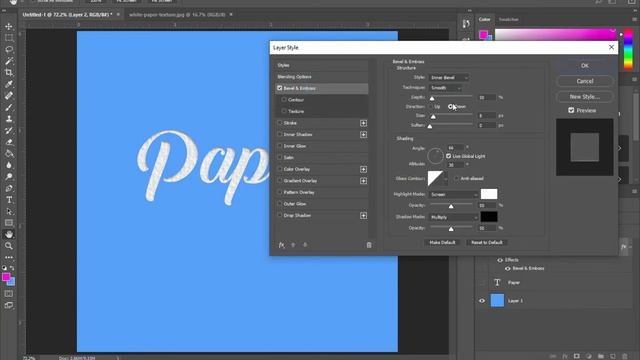640x360 pixels.
Task: Select the Hand tool
Action: click(9, 234)
